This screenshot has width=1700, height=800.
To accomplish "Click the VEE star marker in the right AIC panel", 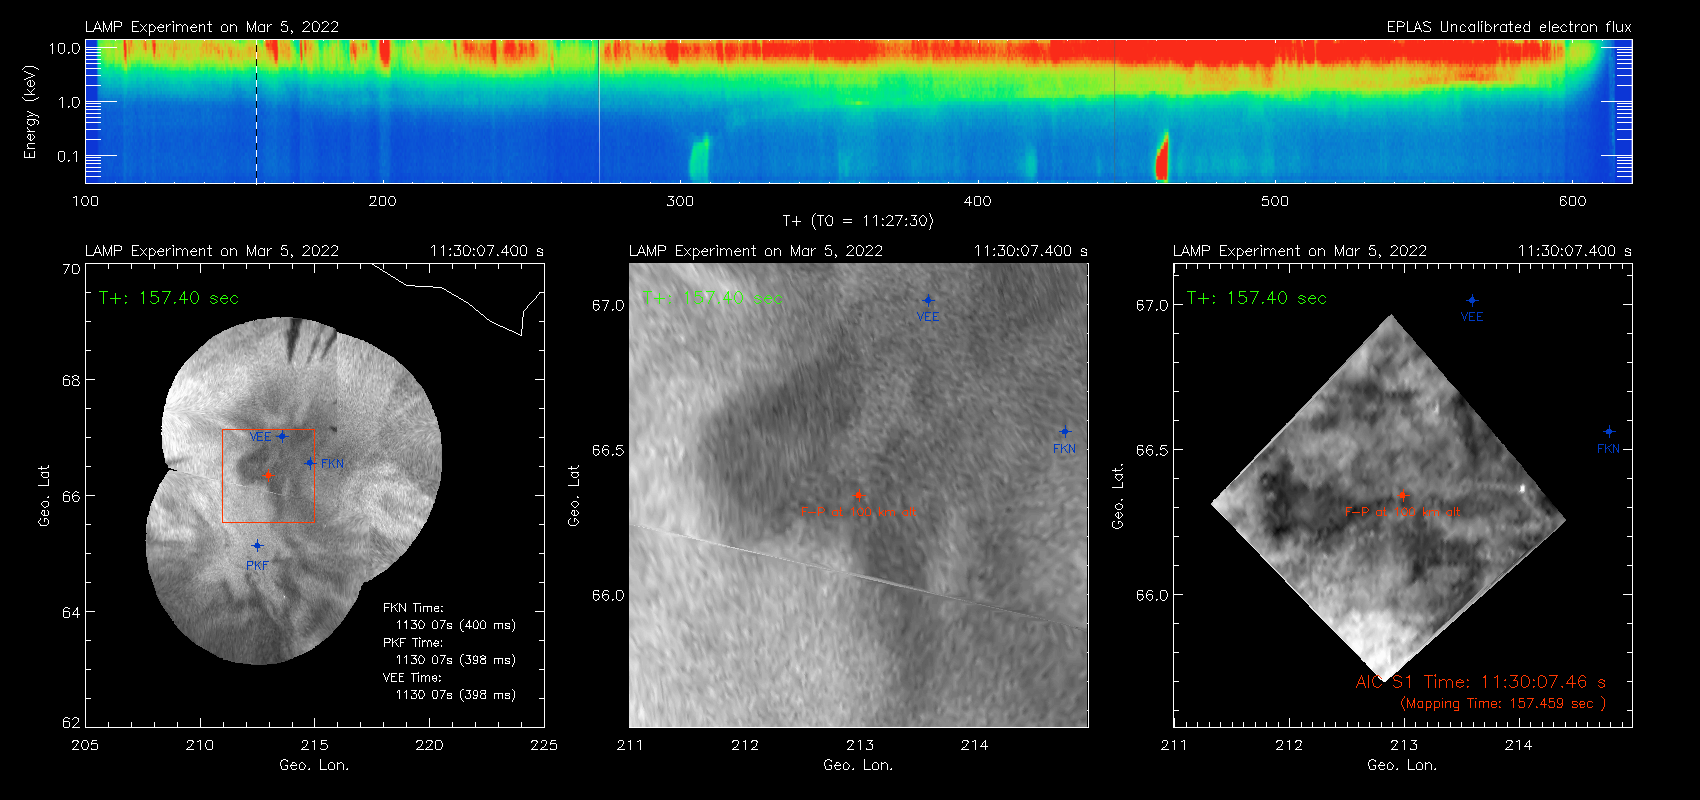I will pos(1472,300).
